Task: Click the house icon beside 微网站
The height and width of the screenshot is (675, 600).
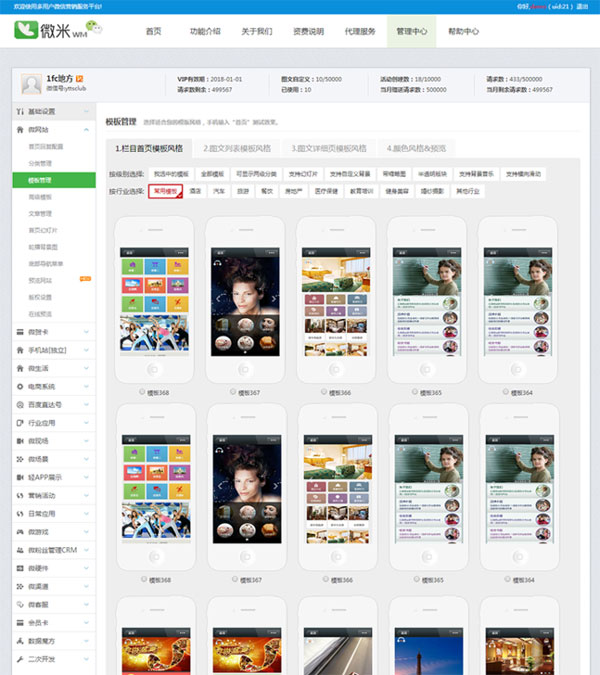Action: pyautogui.click(x=20, y=130)
